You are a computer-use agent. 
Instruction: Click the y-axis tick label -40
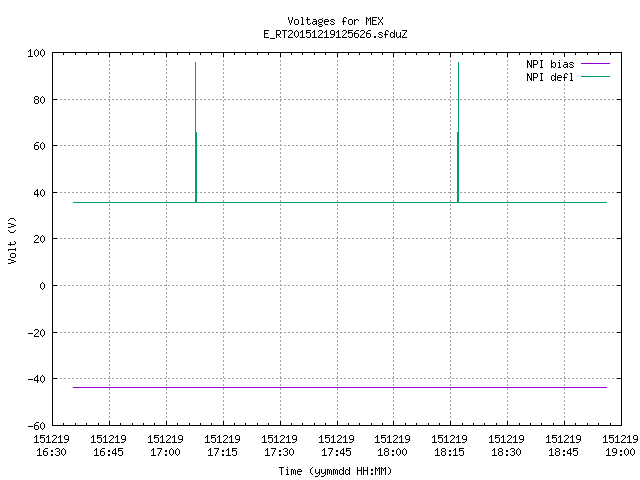[36, 379]
